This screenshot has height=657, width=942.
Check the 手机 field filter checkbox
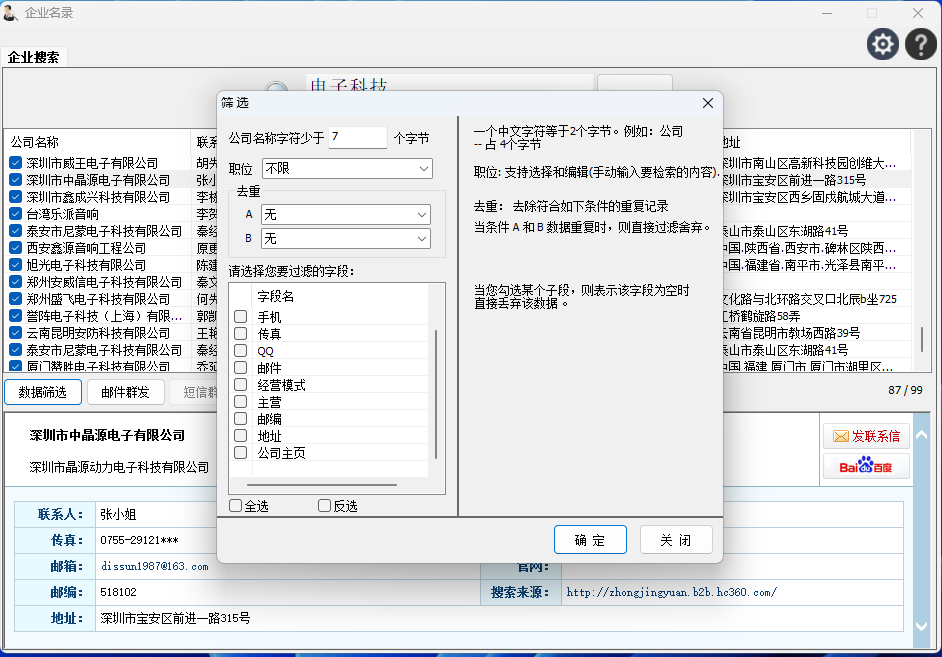[x=241, y=317]
